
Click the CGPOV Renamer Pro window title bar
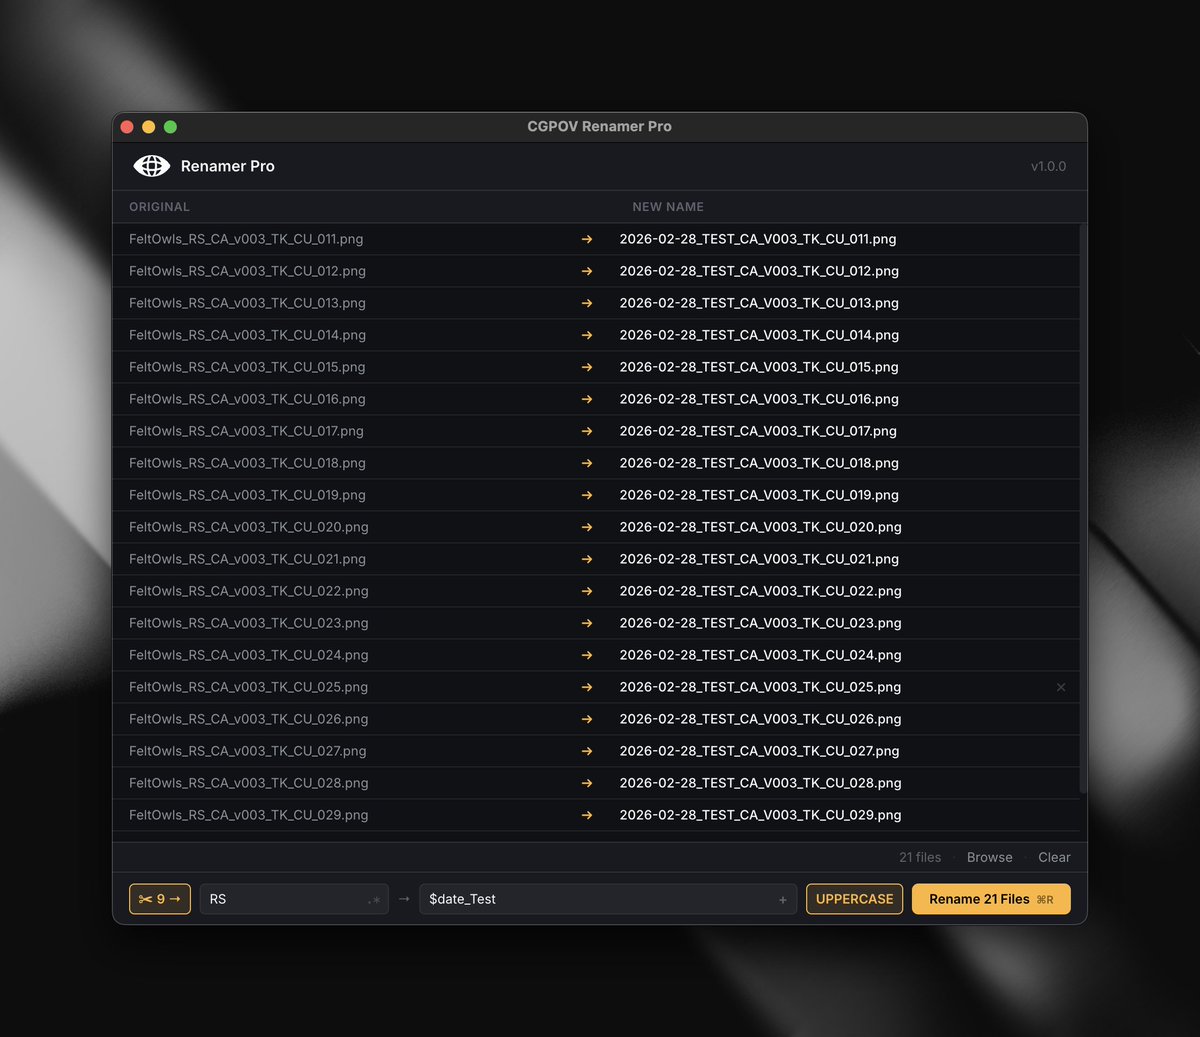coord(599,126)
